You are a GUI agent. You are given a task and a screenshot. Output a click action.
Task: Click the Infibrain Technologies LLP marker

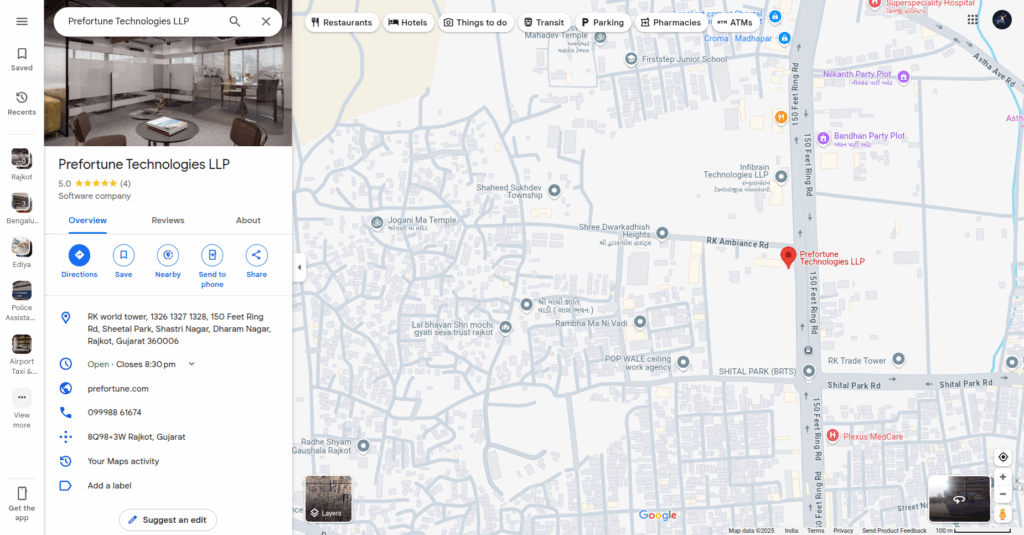coord(781,176)
